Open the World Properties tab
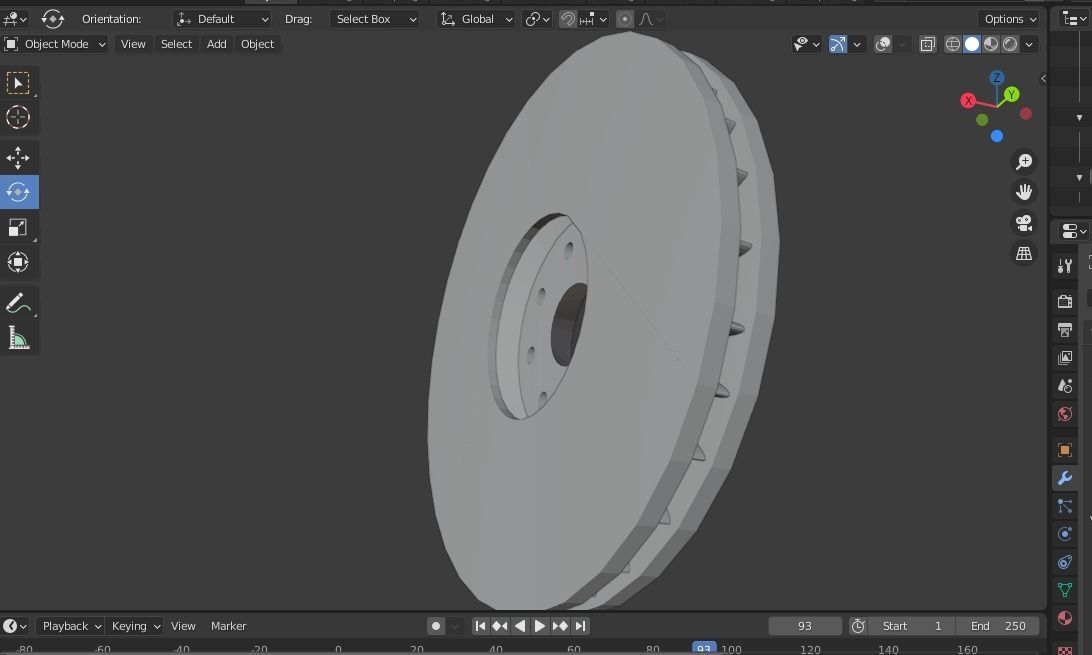 tap(1064, 413)
